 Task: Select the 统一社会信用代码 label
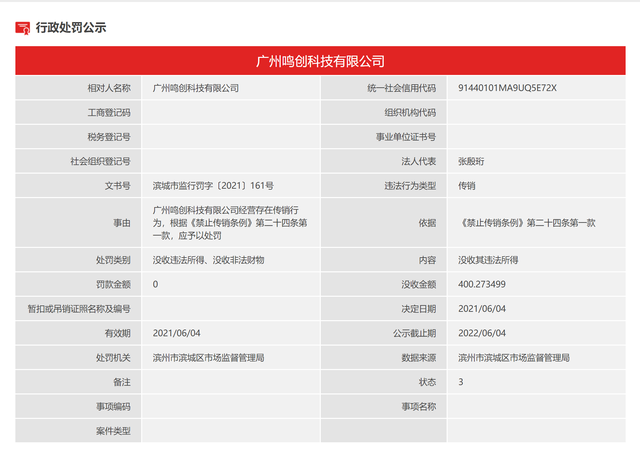[402, 88]
